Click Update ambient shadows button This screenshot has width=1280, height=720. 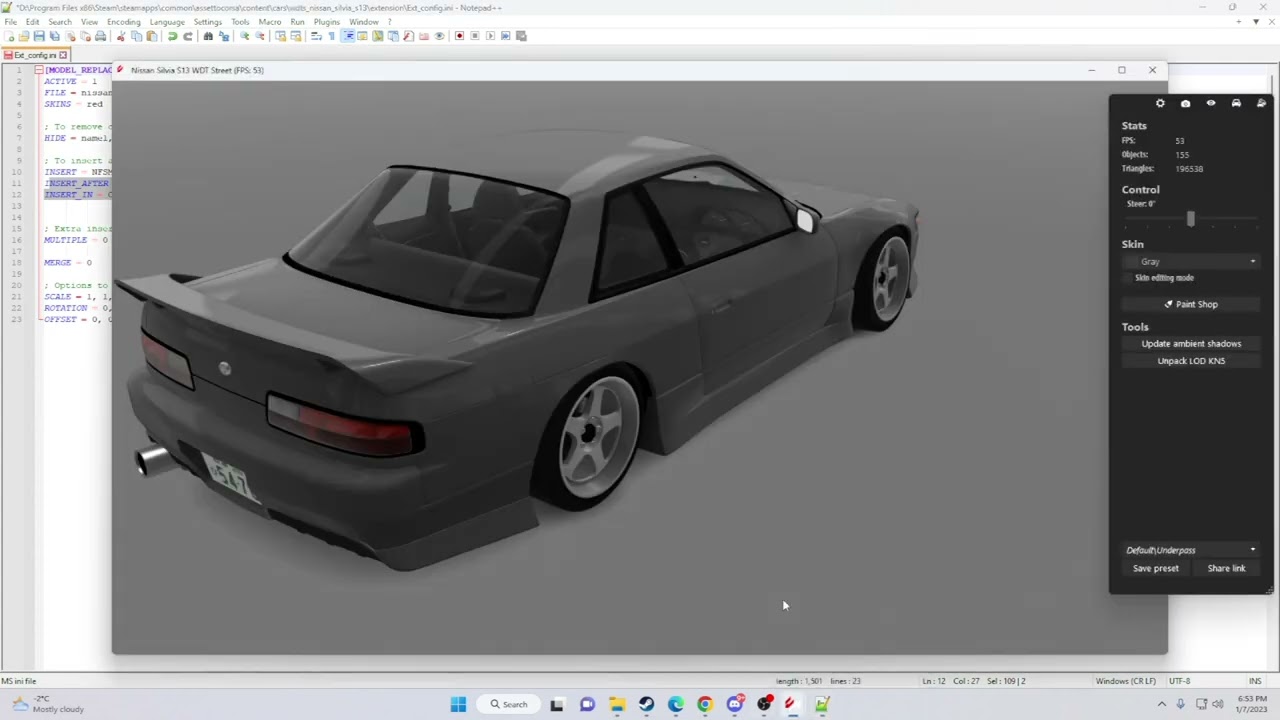pos(1191,344)
